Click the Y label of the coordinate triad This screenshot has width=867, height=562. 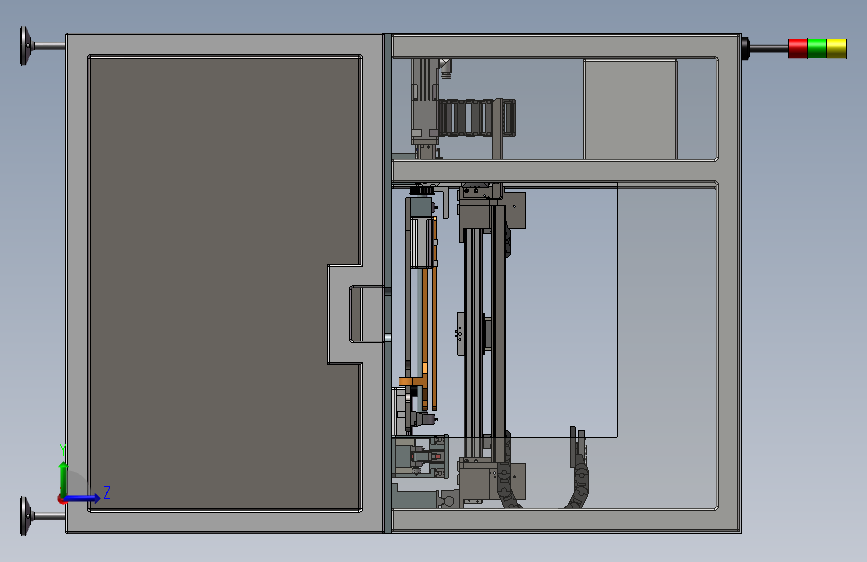(x=63, y=450)
